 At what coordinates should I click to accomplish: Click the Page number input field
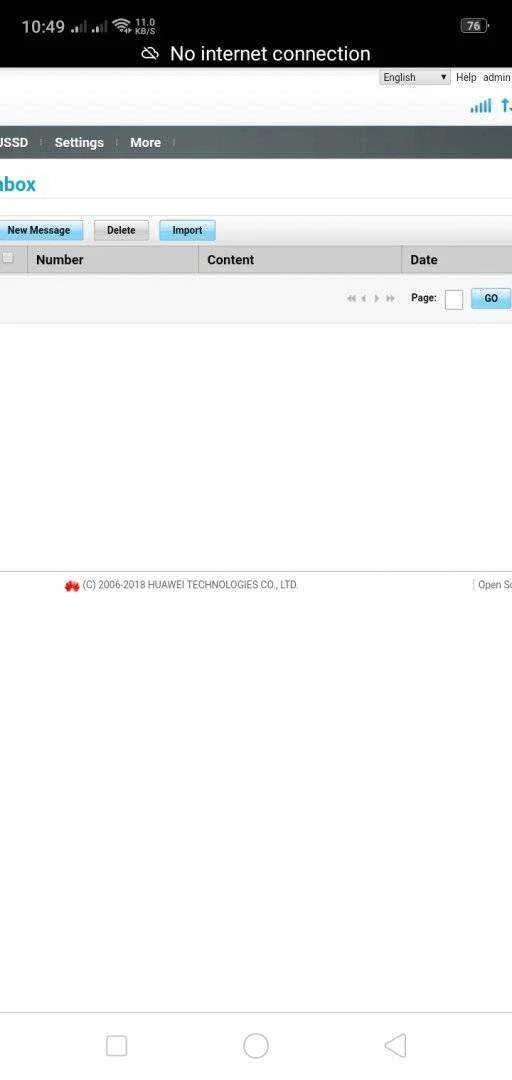click(454, 300)
